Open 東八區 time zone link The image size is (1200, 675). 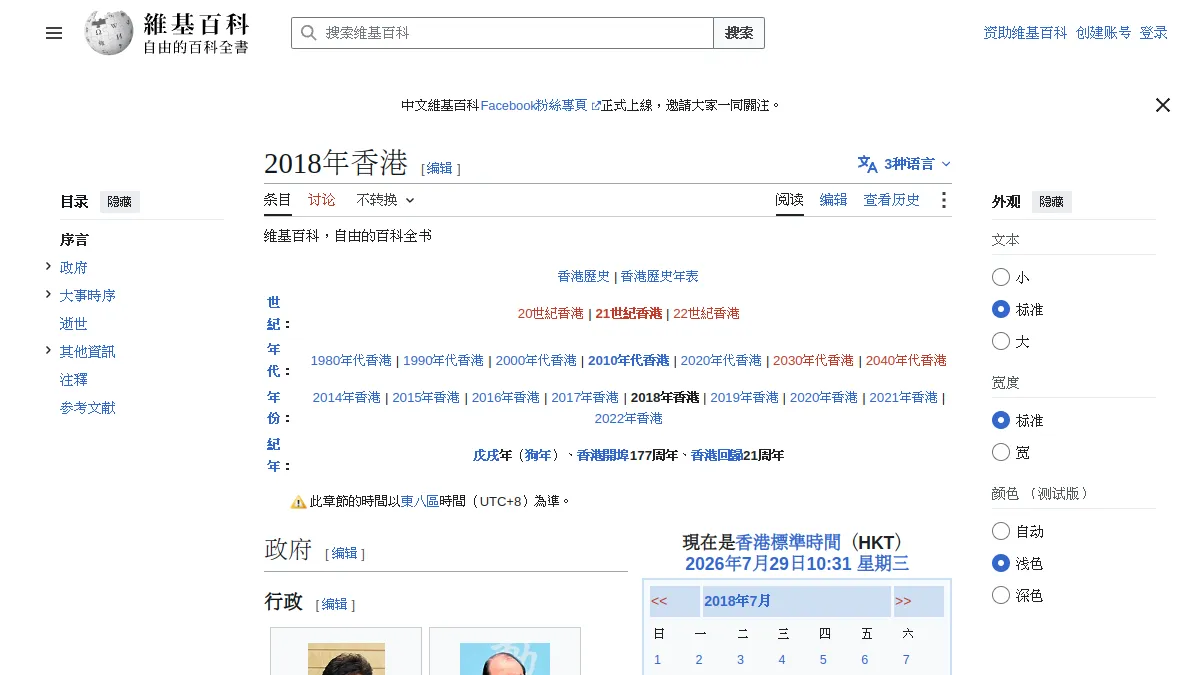(x=420, y=502)
